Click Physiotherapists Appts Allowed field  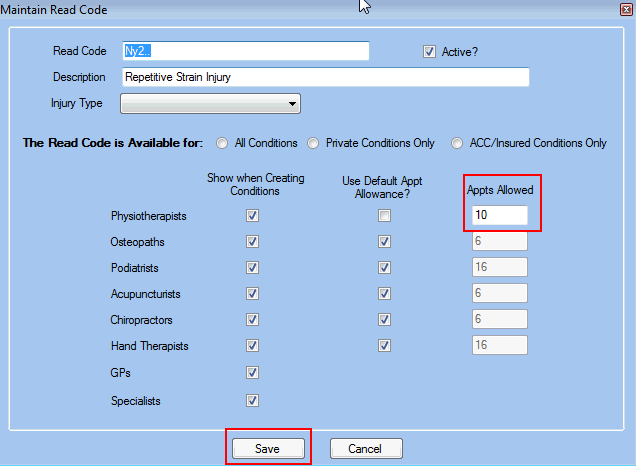tap(499, 216)
